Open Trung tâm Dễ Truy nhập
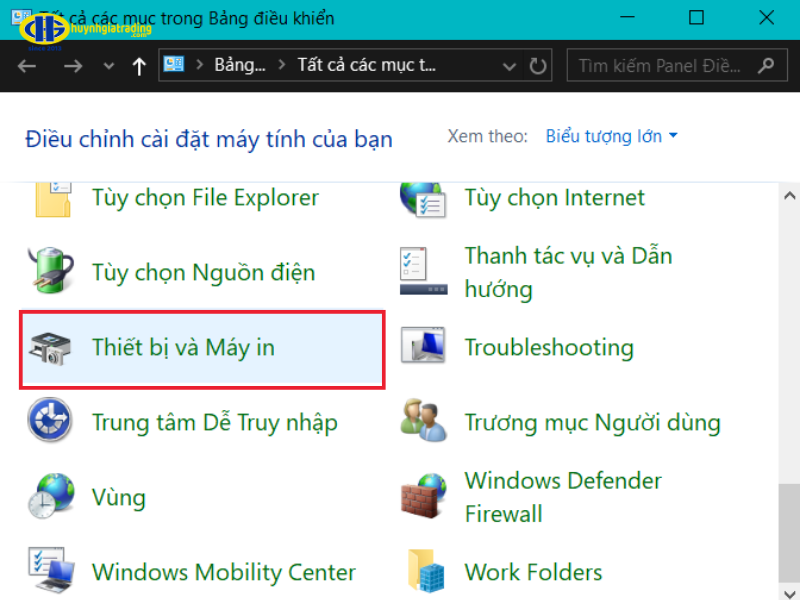The height and width of the screenshot is (600, 800). tap(214, 423)
